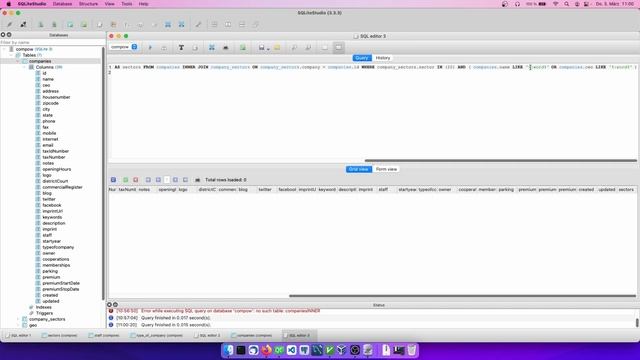Click the right blue grid icon in main toolbar
This screenshot has height=360, width=640.
pyautogui.click(x=181, y=24)
